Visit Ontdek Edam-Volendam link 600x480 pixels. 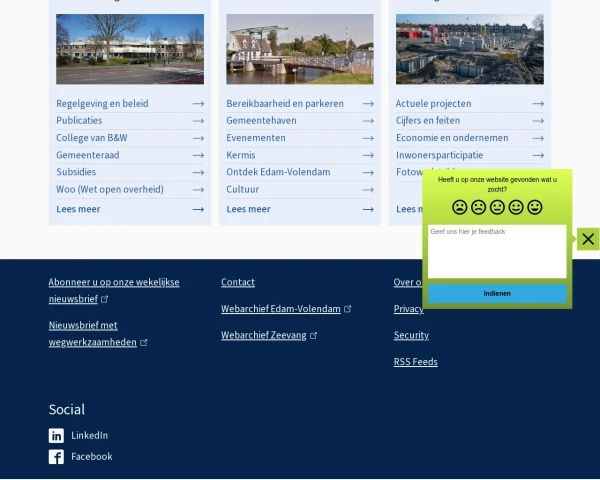(x=278, y=172)
